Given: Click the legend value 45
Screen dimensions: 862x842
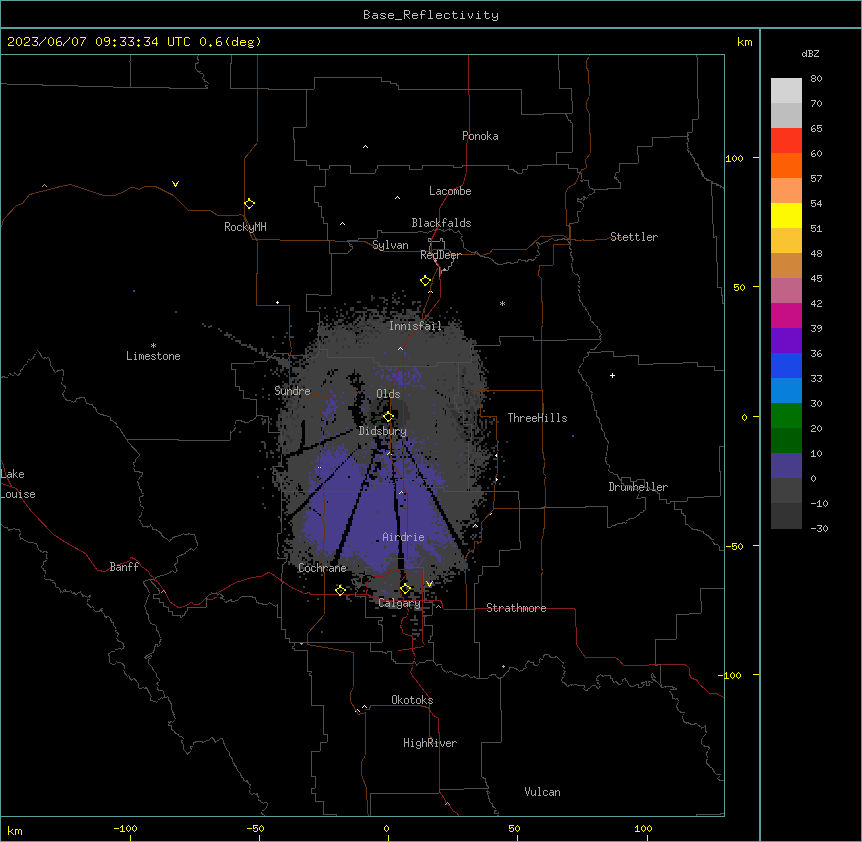Looking at the screenshot, I should (816, 279).
